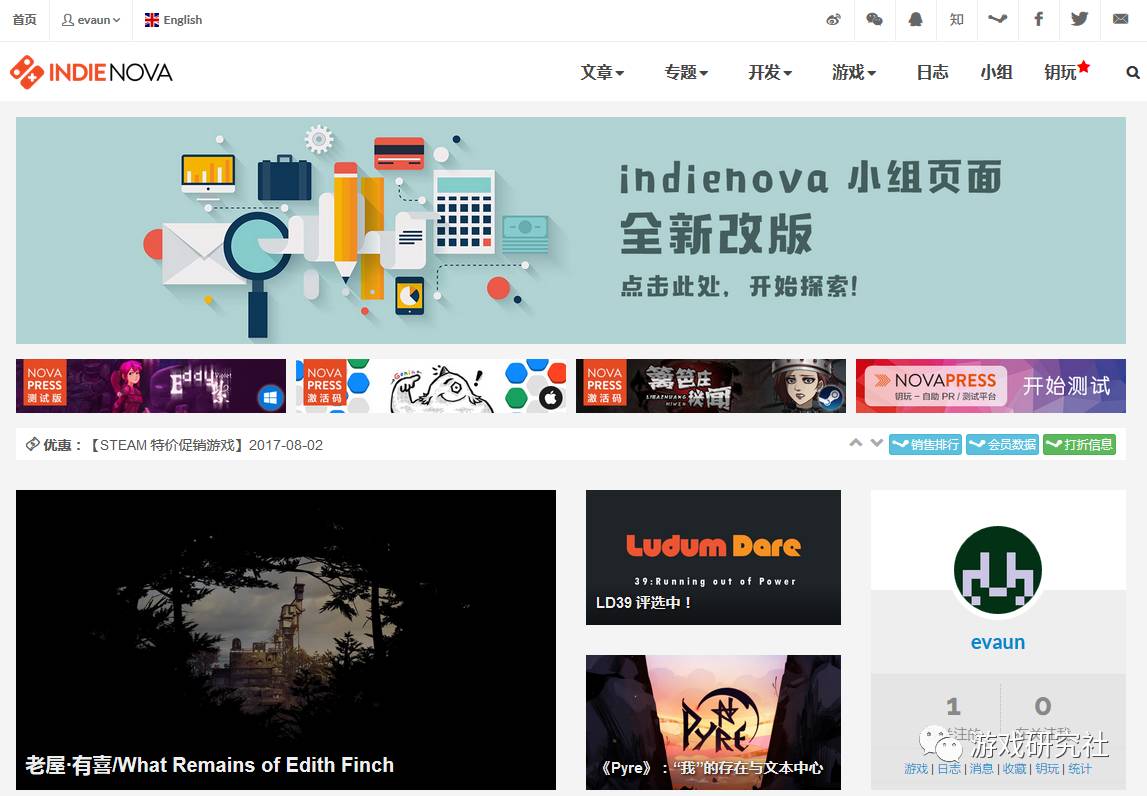Expand the 开发 menu
The image size is (1147, 796).
(x=770, y=72)
